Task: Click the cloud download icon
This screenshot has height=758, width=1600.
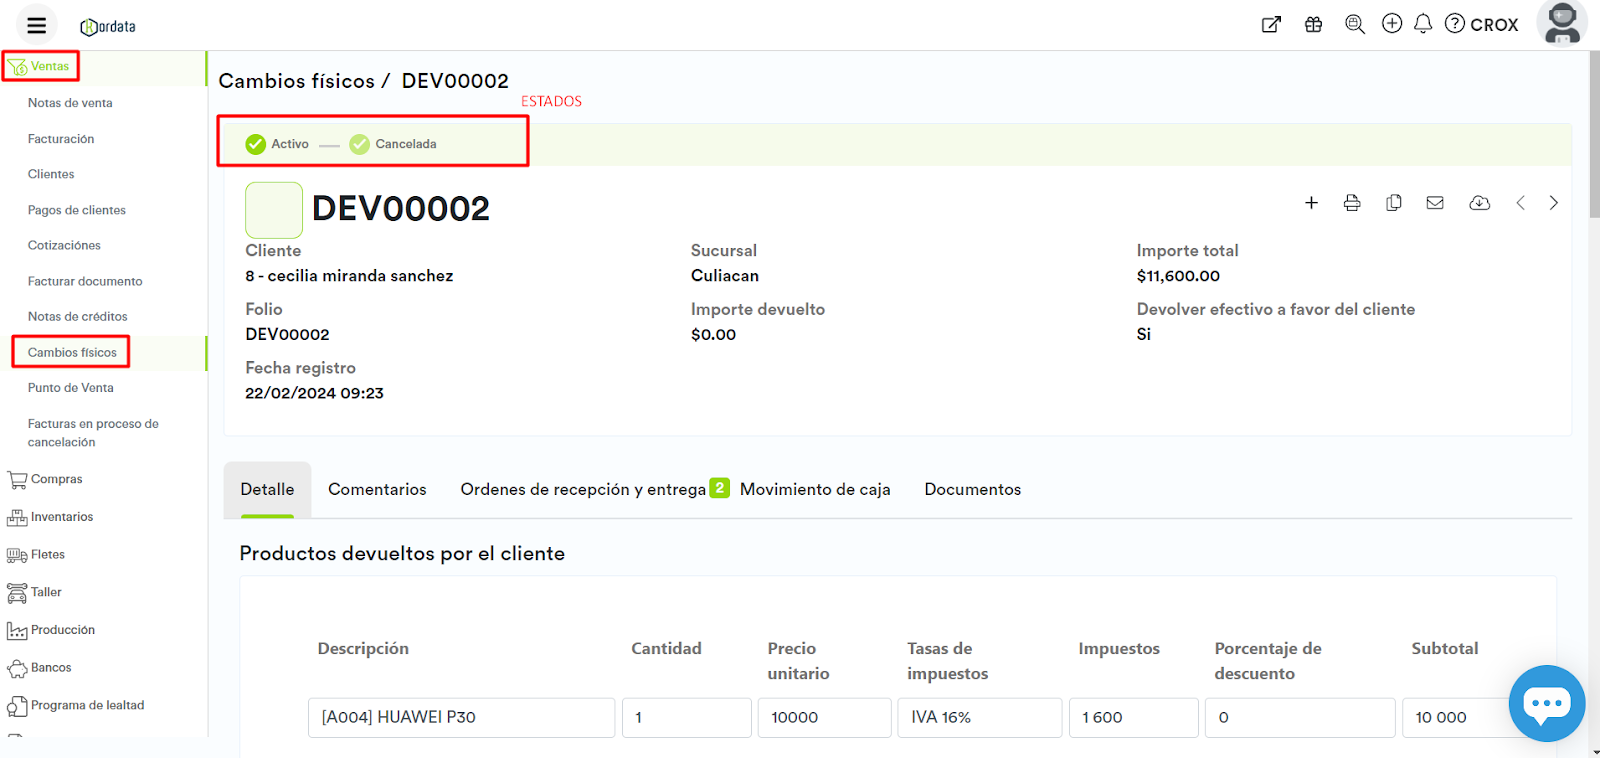Action: (1479, 203)
